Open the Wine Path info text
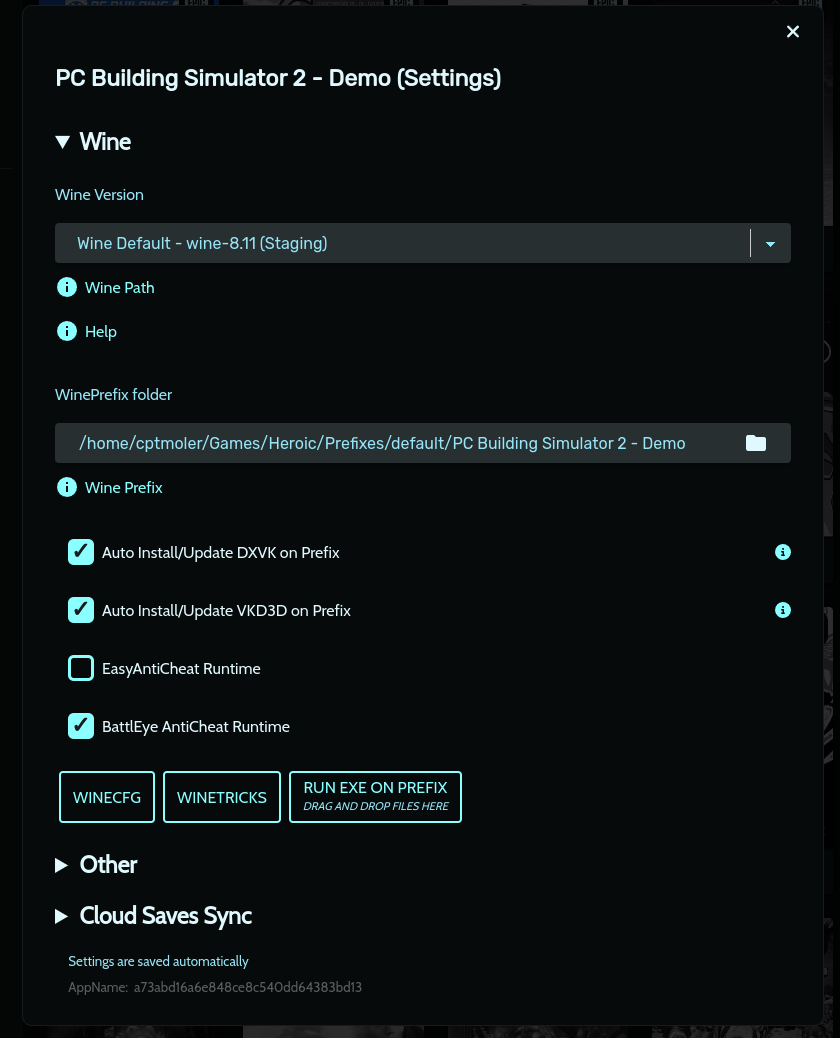 [120, 287]
